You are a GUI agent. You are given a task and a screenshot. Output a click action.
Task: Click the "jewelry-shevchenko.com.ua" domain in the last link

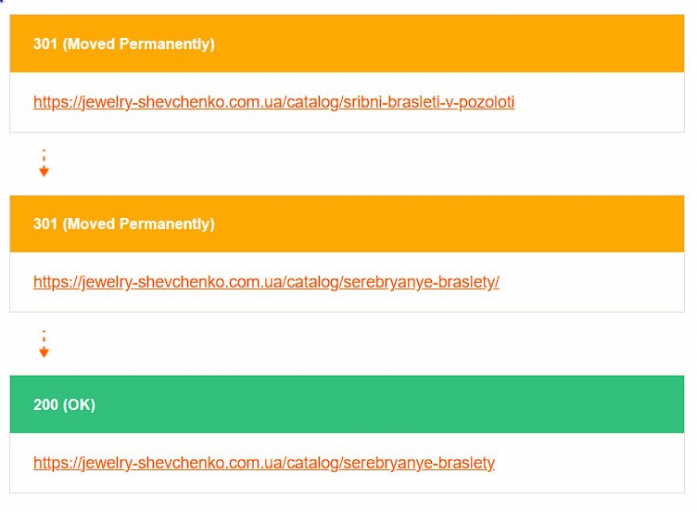click(x=182, y=463)
